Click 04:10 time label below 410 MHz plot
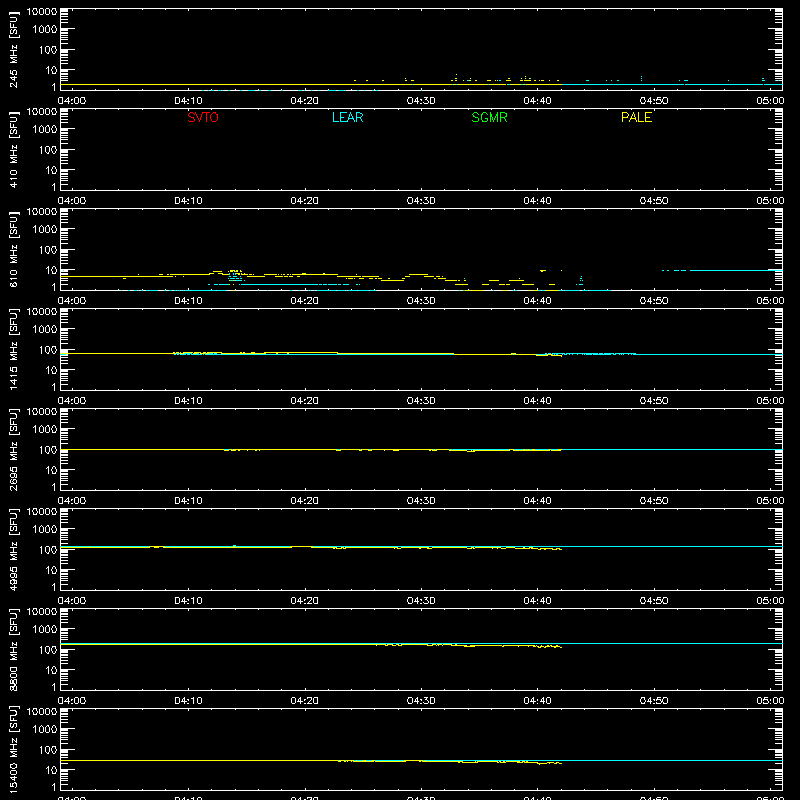 tap(188, 201)
